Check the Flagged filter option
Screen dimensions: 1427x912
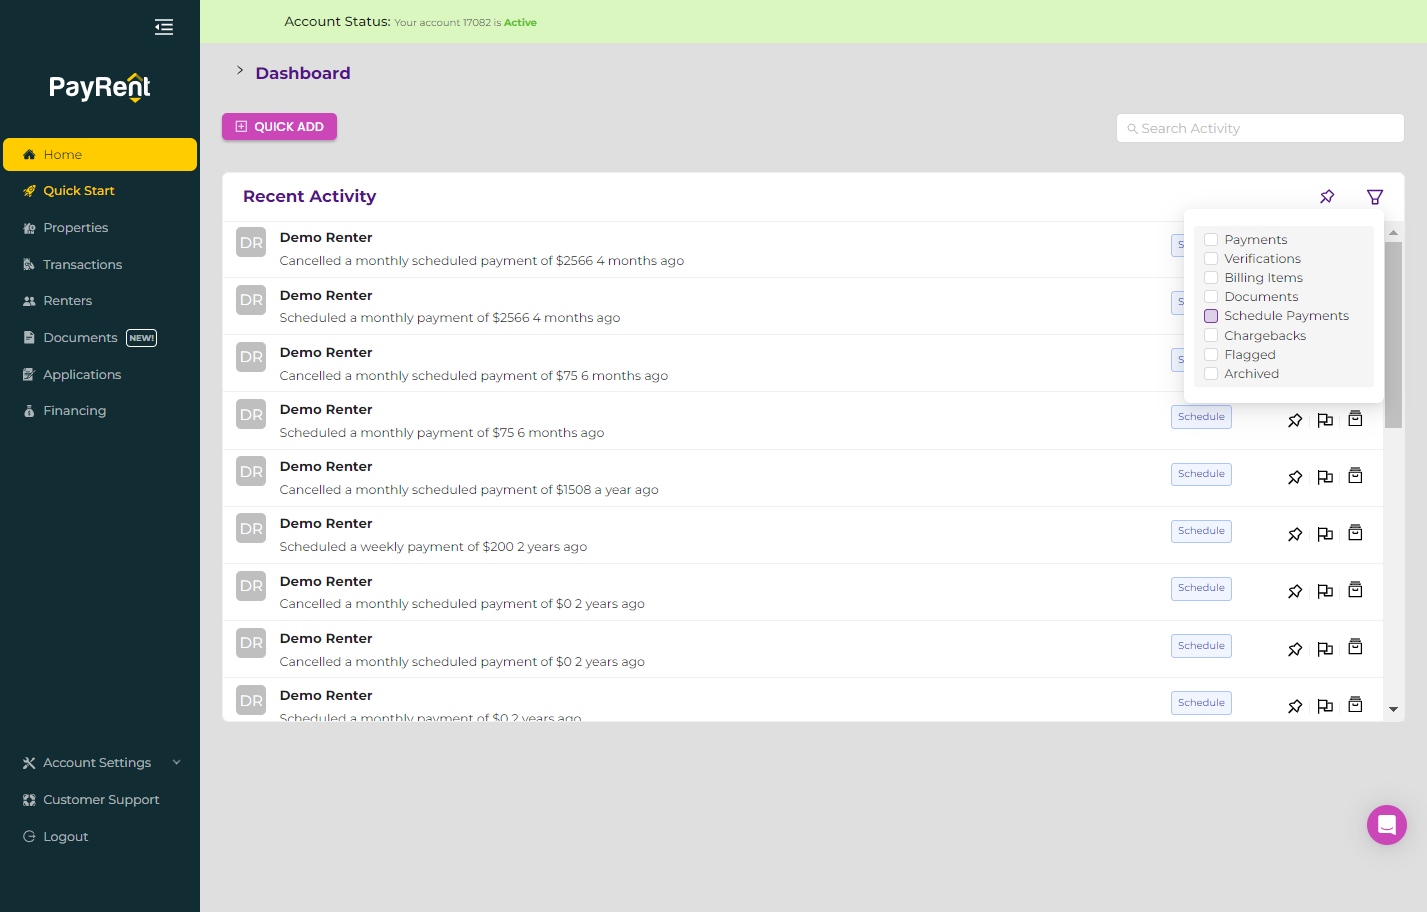pos(1211,355)
